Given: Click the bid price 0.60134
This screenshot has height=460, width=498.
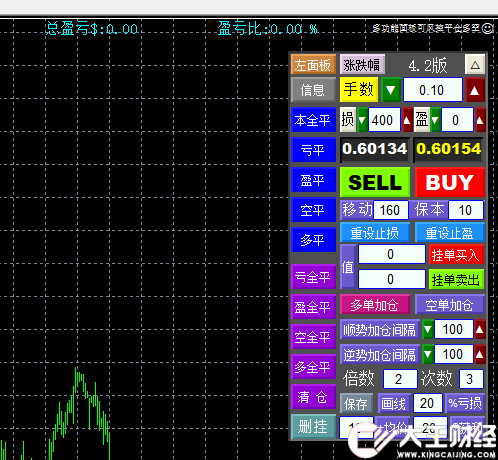Looking at the screenshot, I should point(375,149).
